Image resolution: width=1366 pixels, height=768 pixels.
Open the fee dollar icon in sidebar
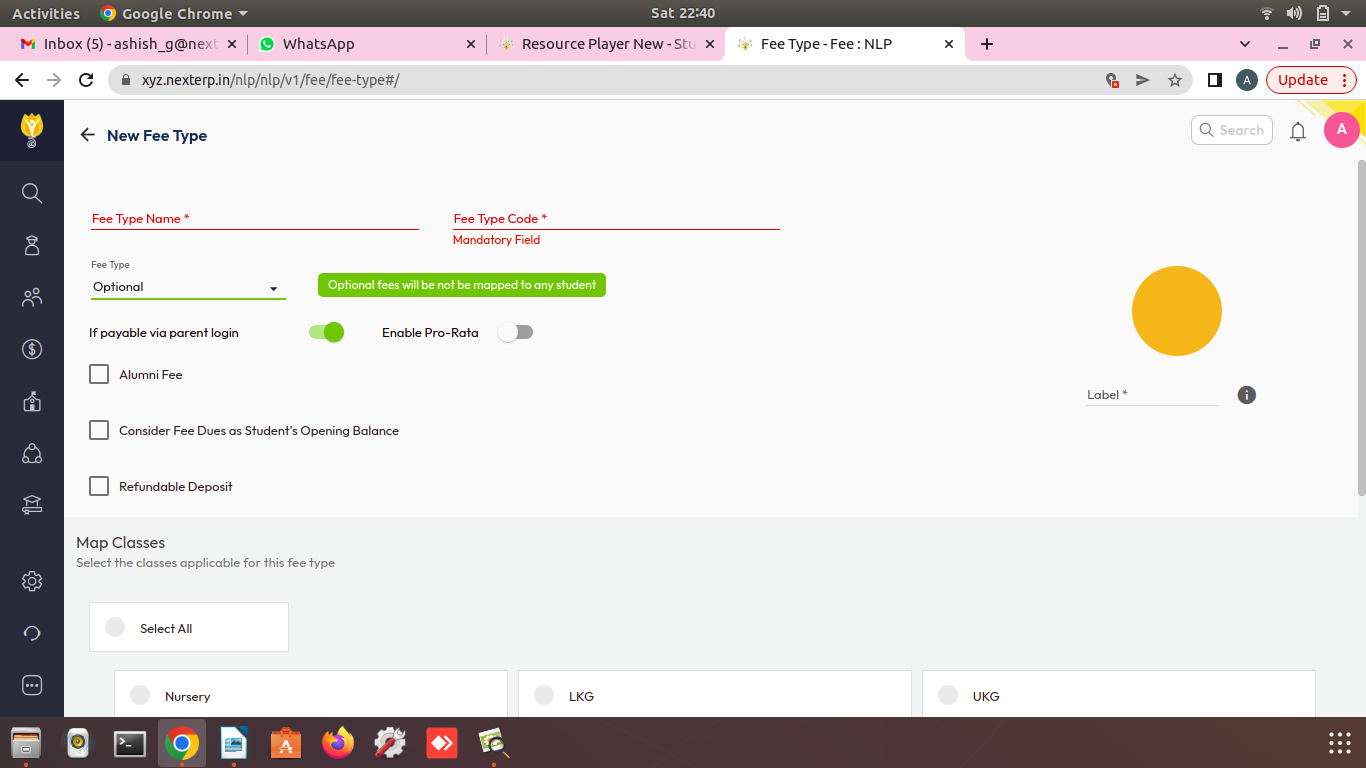[32, 349]
